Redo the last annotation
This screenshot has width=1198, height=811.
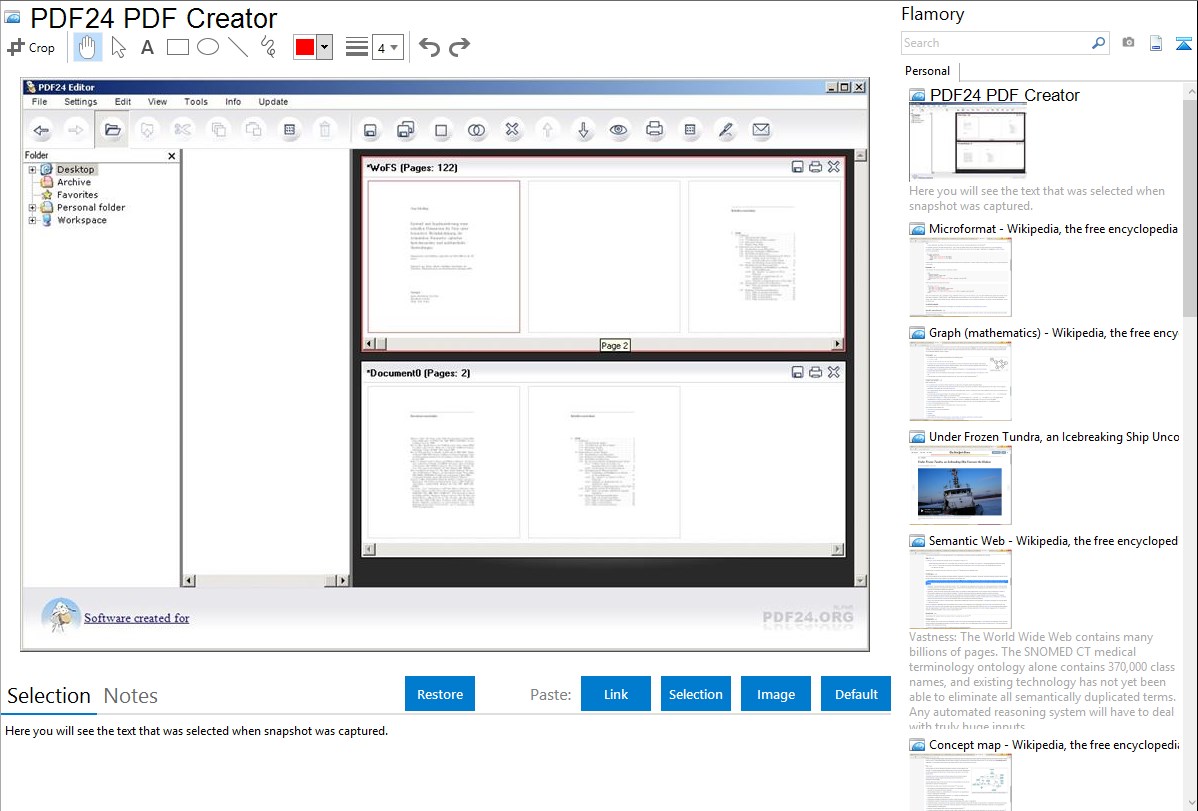tap(459, 47)
